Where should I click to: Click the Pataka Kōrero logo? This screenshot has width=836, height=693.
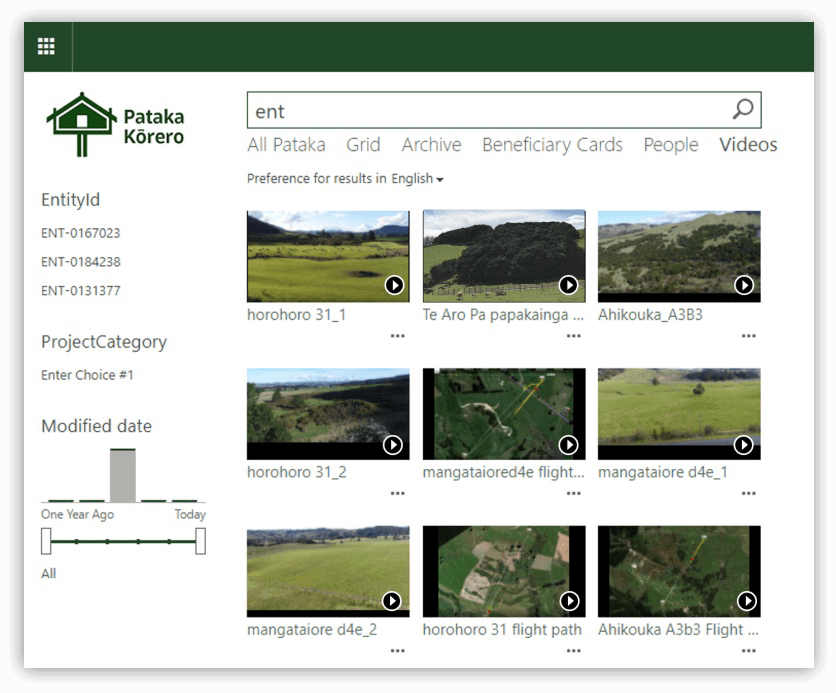pyautogui.click(x=115, y=125)
